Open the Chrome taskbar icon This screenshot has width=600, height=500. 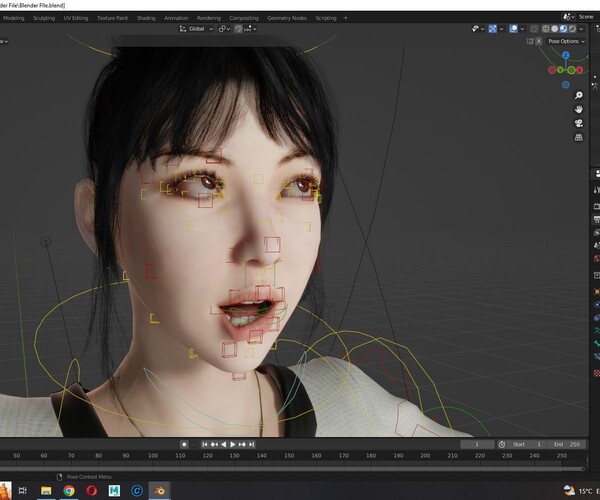pyautogui.click(x=69, y=490)
